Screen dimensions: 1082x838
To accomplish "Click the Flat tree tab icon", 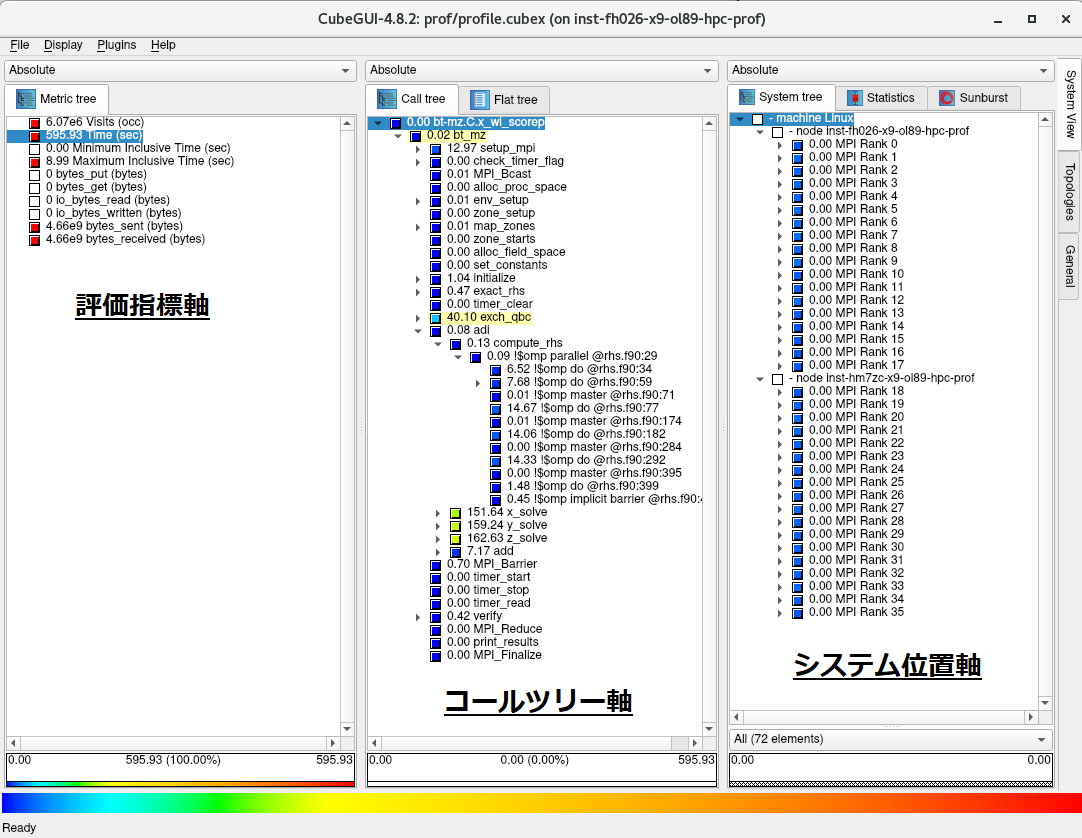I will point(480,100).
